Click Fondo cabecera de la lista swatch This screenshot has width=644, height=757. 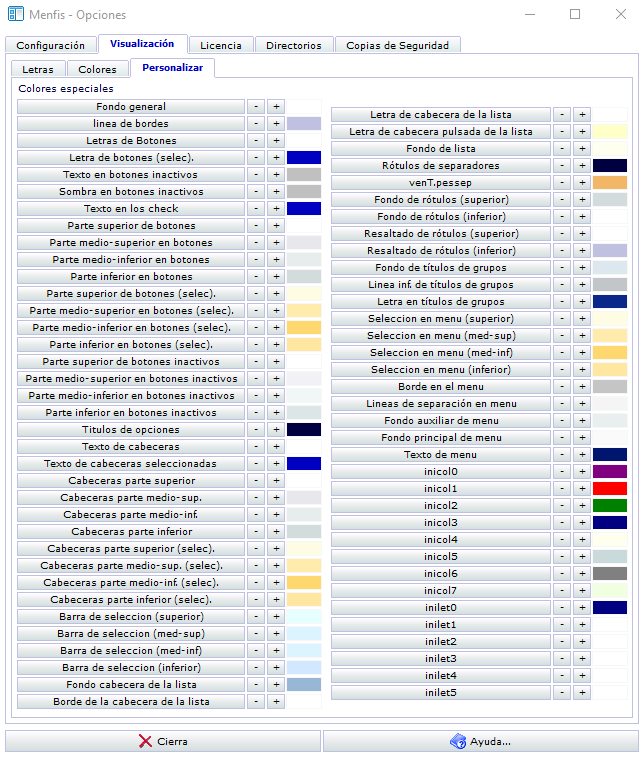pyautogui.click(x=304, y=685)
